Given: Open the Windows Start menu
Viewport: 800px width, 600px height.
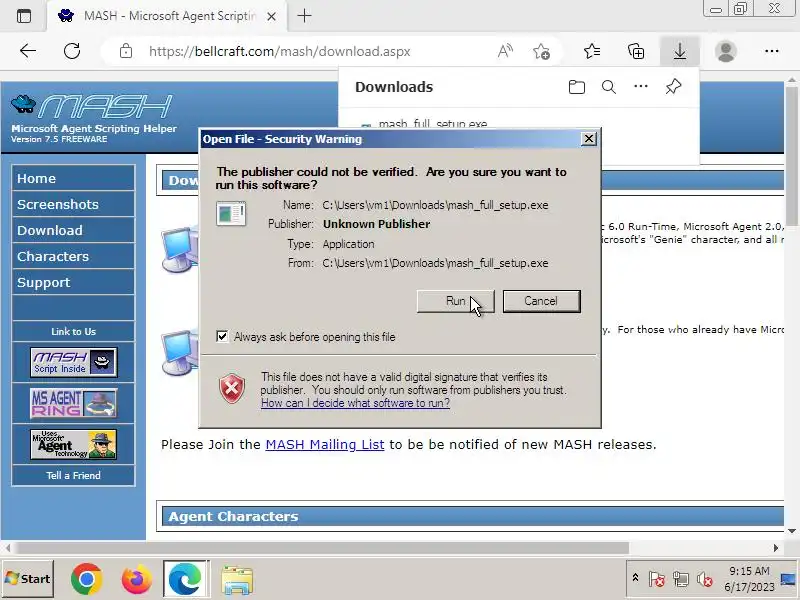Looking at the screenshot, I should click(x=28, y=579).
